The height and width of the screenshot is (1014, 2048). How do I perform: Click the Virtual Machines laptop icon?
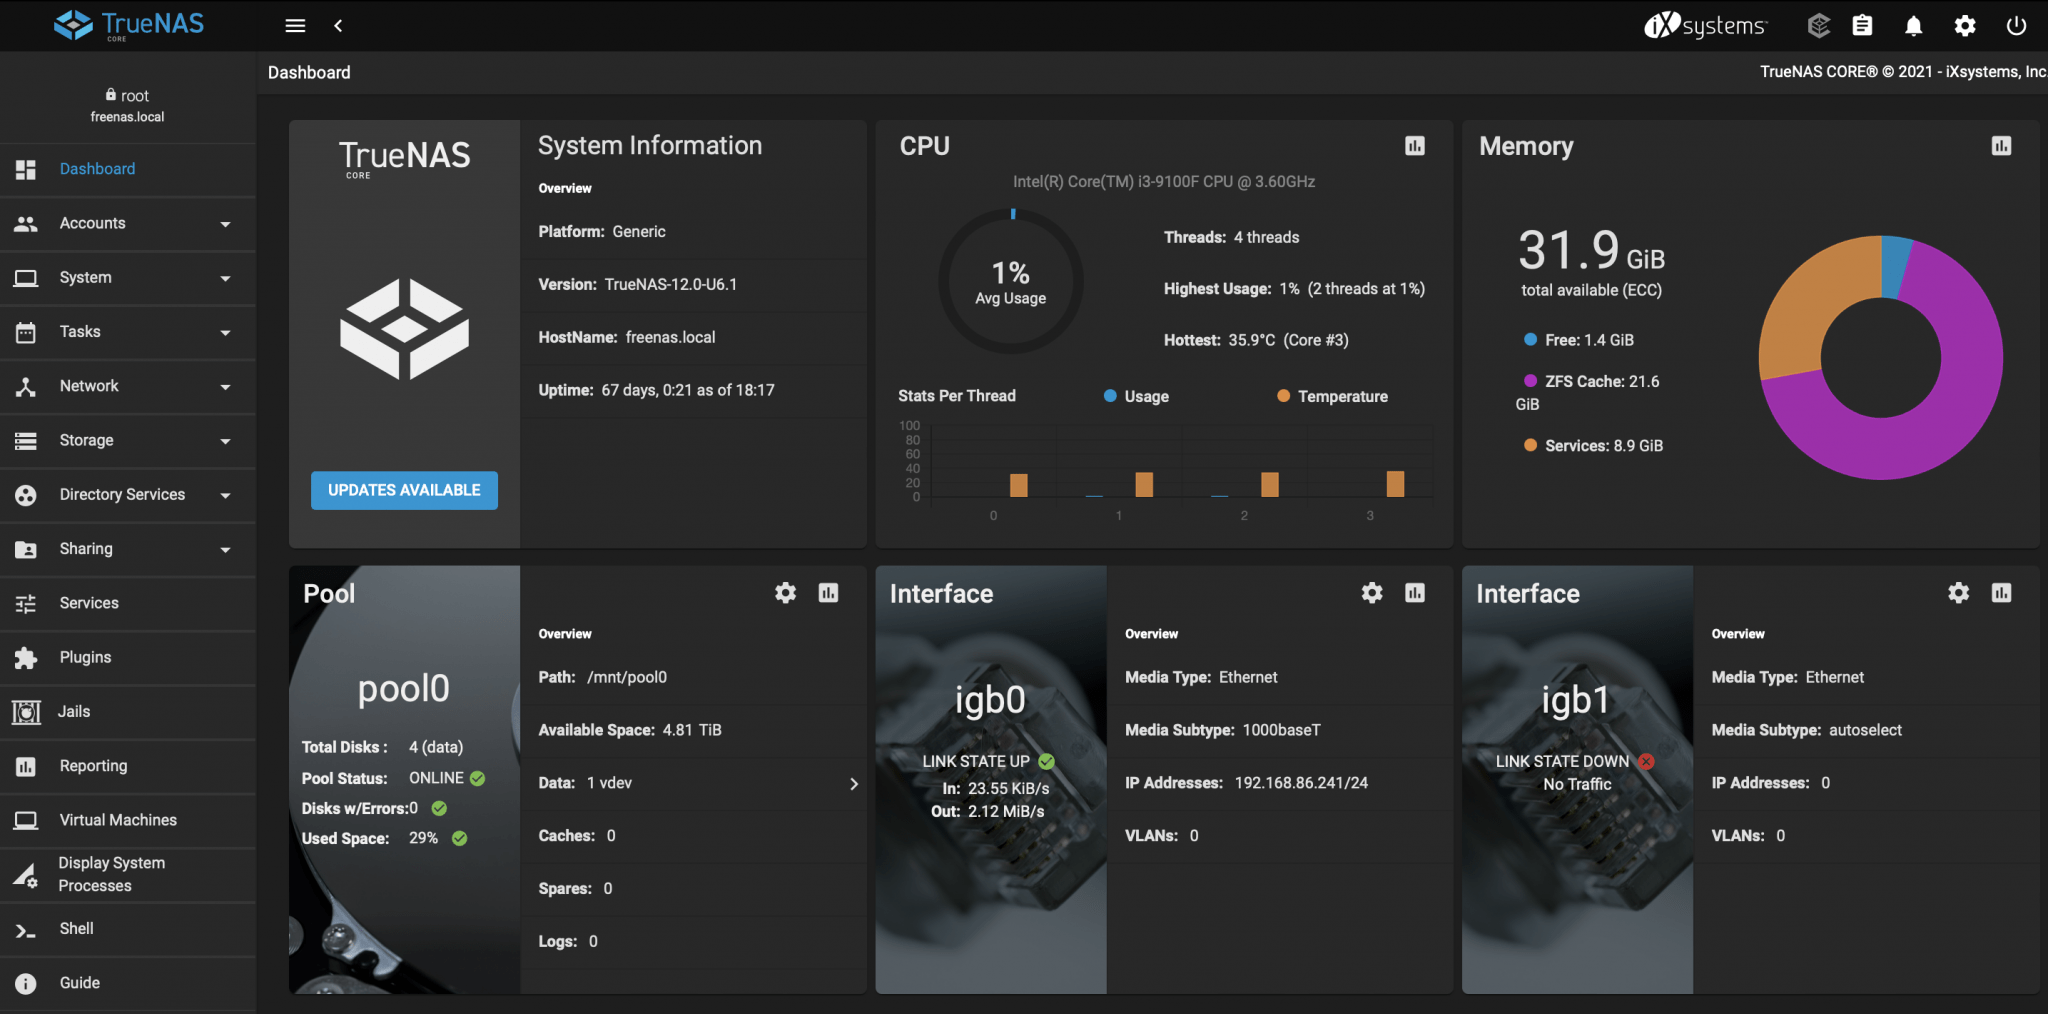[26, 820]
